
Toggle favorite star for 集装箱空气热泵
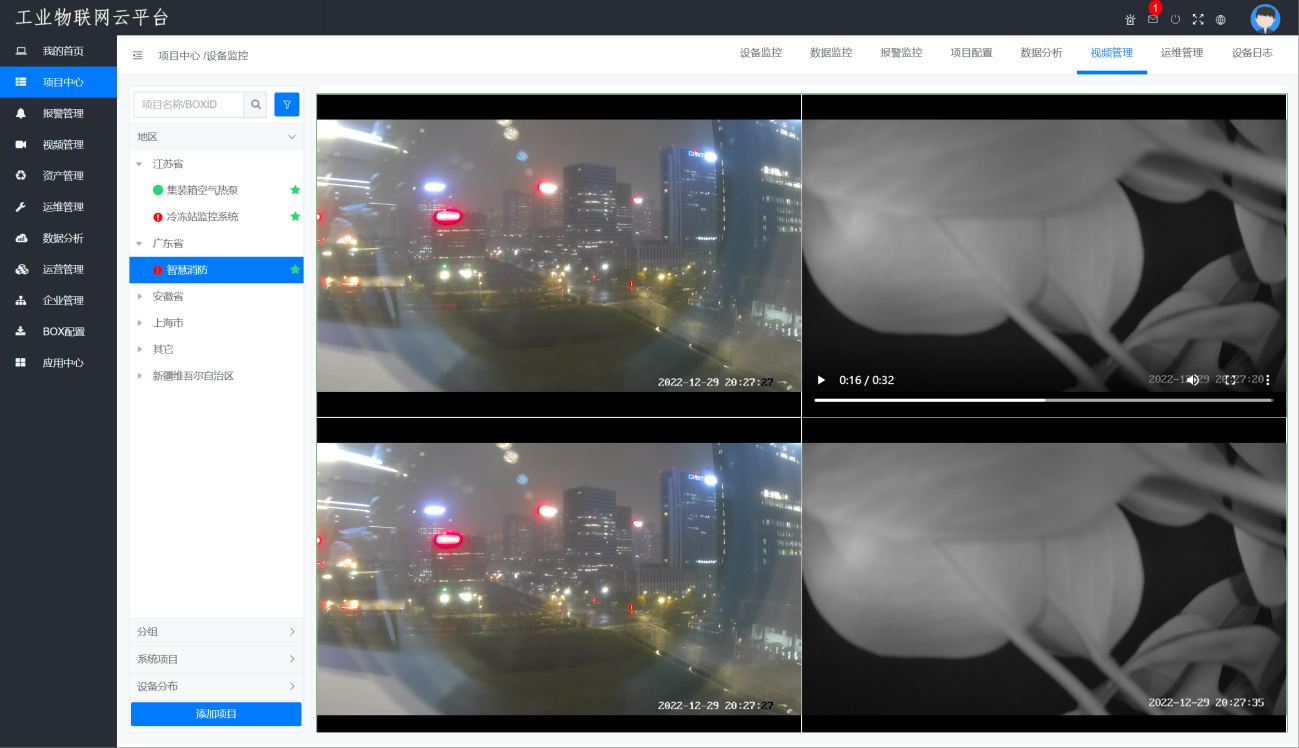[295, 190]
